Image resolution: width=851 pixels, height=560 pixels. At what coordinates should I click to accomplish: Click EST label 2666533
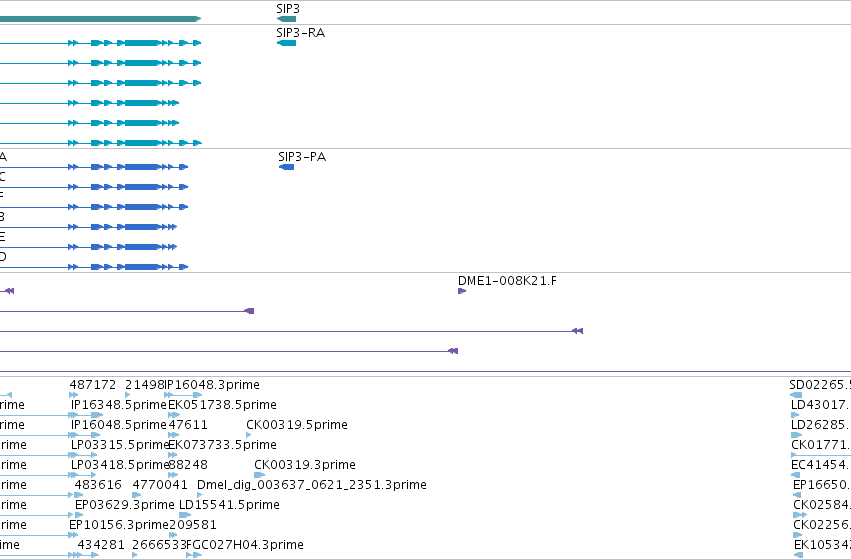[160, 545]
